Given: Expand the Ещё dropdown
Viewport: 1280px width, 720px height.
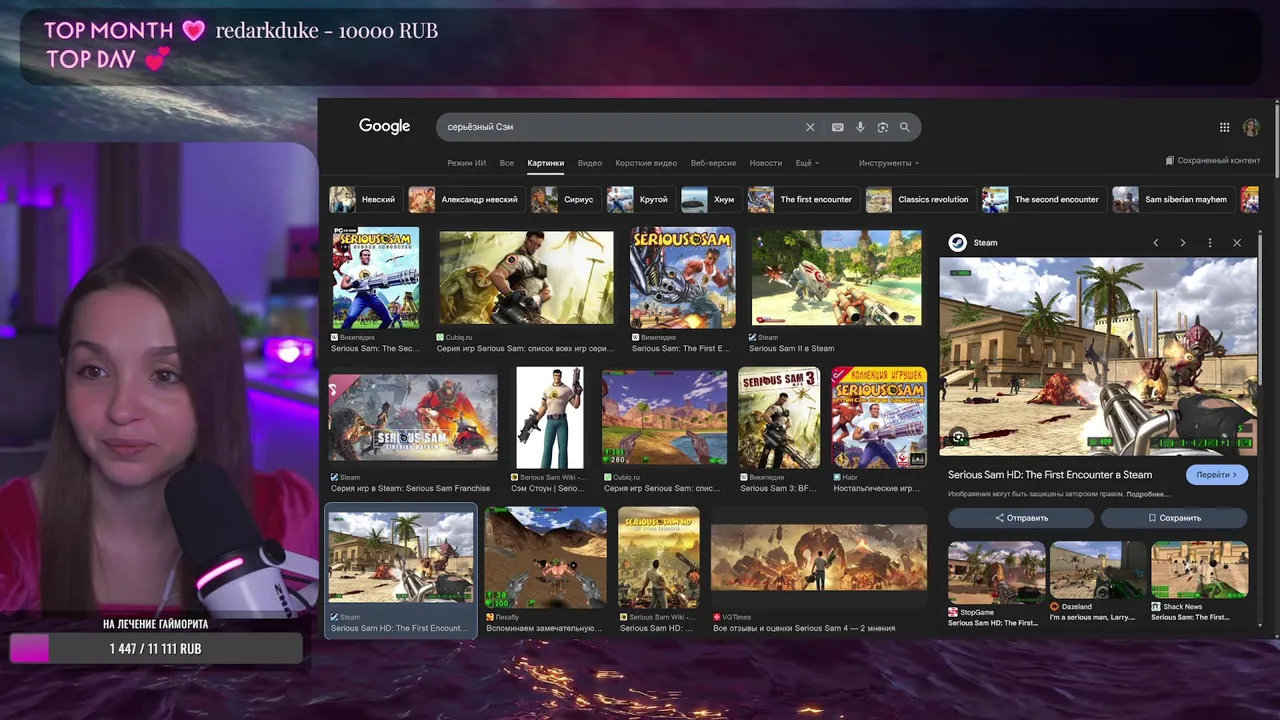Looking at the screenshot, I should coord(807,163).
